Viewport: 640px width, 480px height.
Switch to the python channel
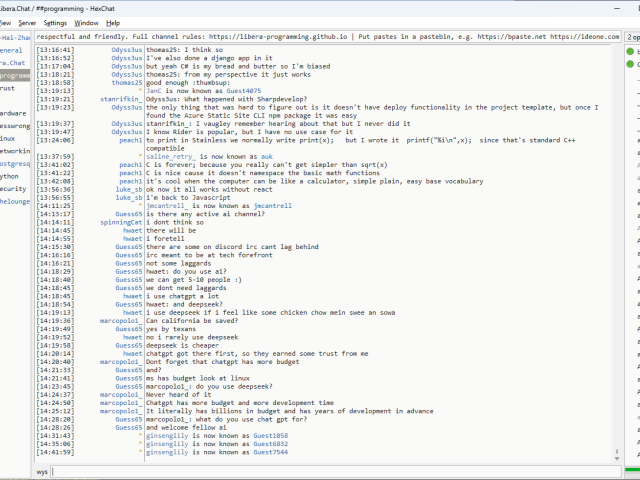pyautogui.click(x=10, y=176)
